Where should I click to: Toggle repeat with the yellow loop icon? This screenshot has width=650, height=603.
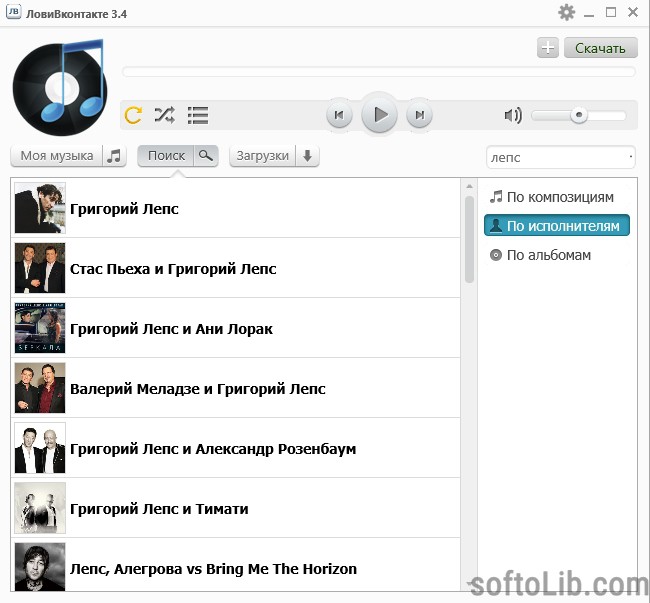(x=133, y=115)
